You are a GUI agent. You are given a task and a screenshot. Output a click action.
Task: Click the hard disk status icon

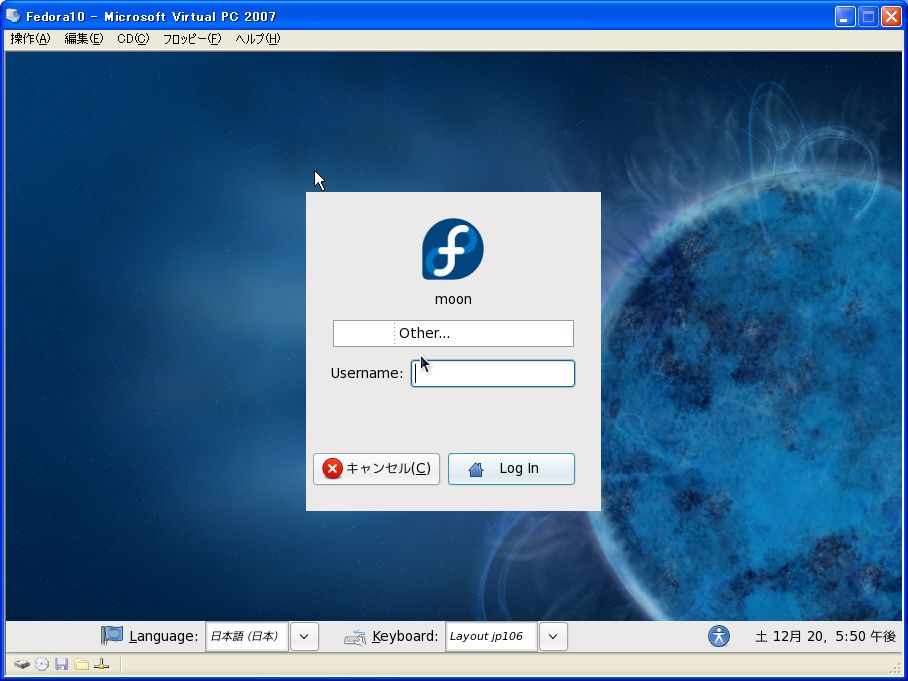[x=22, y=664]
